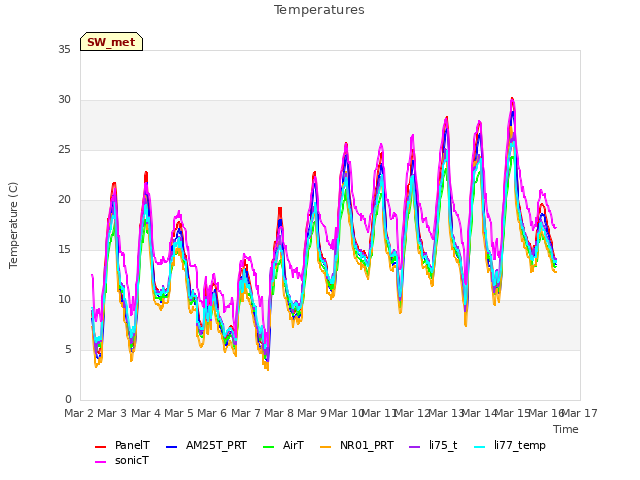The image size is (640, 480).
Task: Click the Mar 2 x-axis tick label
Action: (79, 413)
